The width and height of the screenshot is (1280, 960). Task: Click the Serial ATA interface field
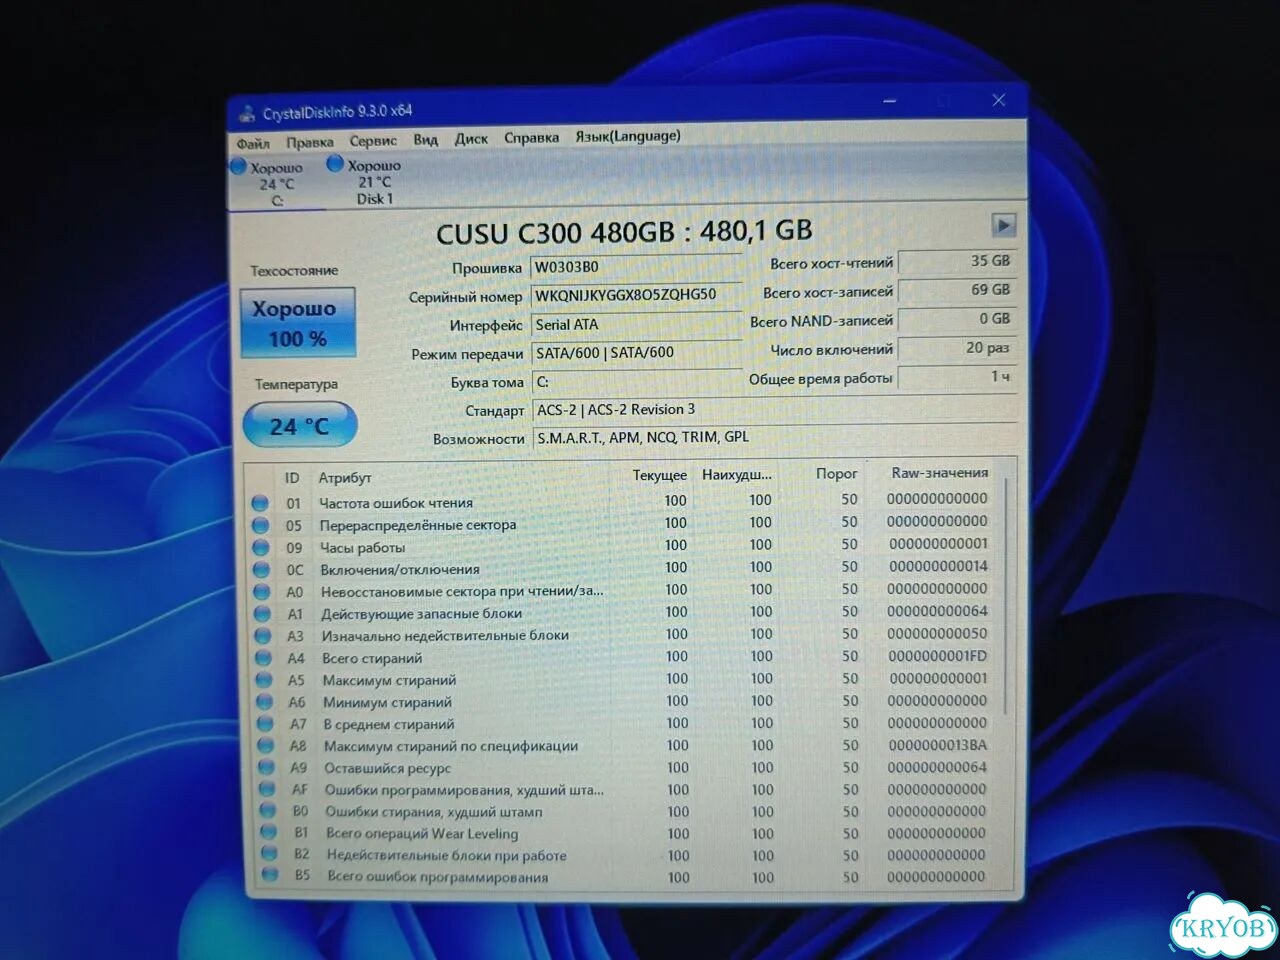636,324
